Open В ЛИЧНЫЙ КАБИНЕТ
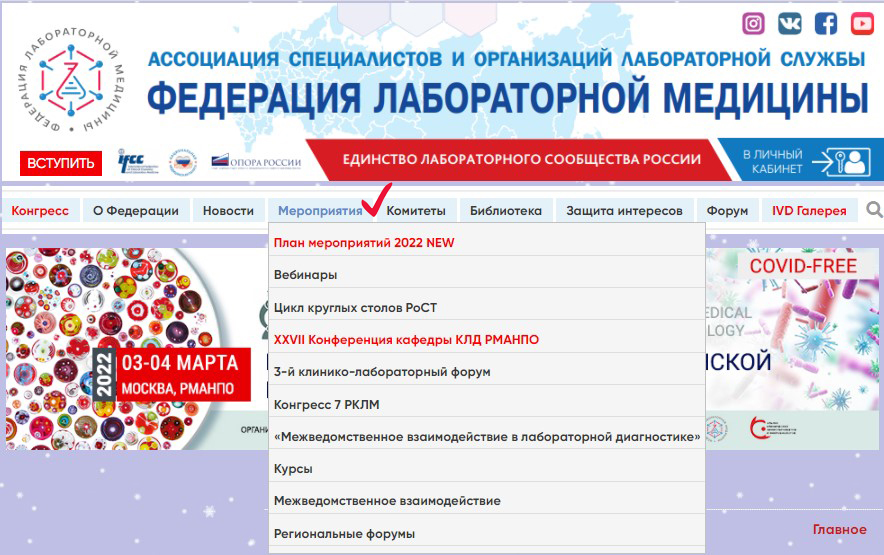The width and height of the screenshot is (884, 555). pos(773,161)
